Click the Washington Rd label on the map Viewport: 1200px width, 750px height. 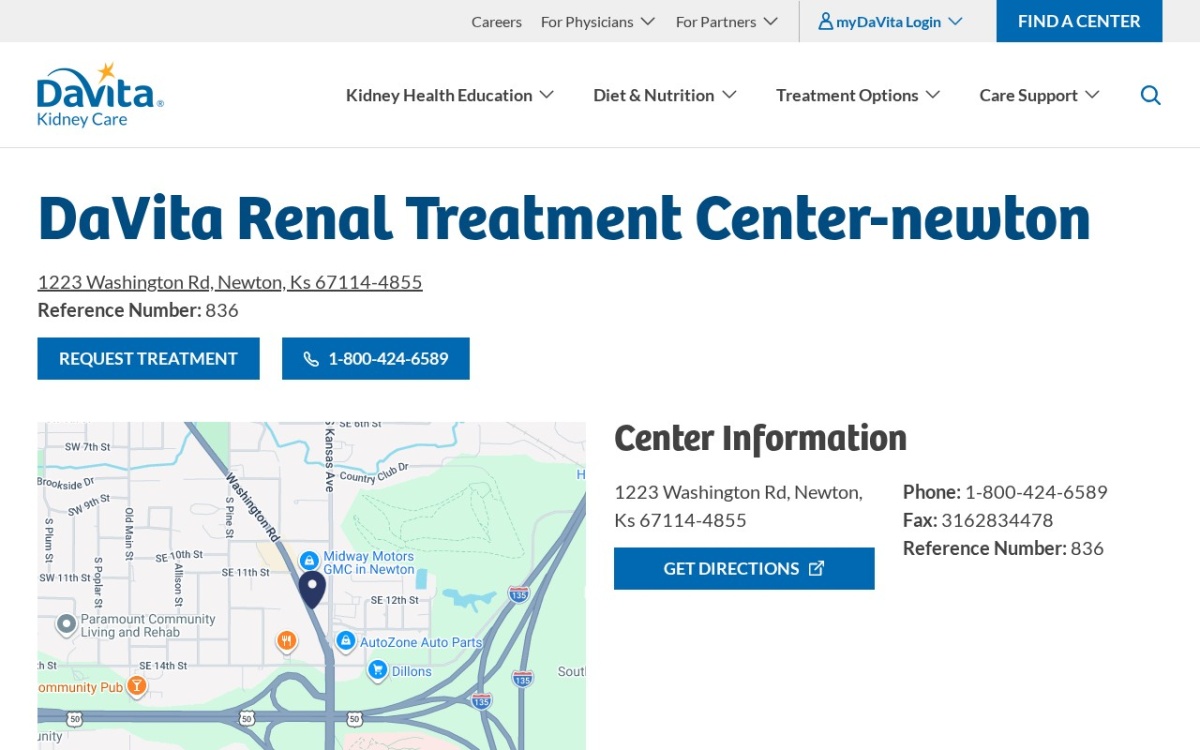click(252, 507)
